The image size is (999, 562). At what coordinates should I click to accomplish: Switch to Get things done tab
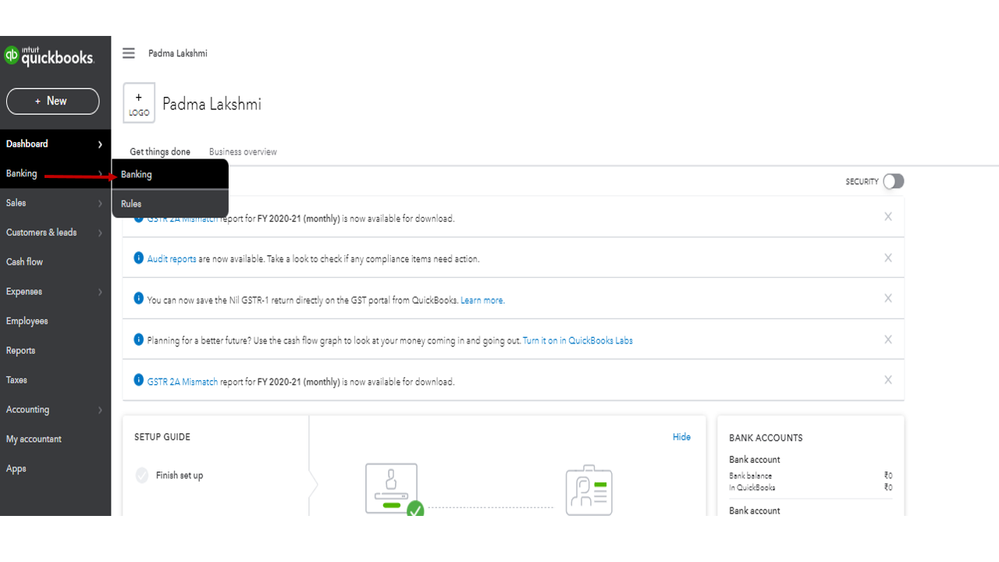(160, 152)
